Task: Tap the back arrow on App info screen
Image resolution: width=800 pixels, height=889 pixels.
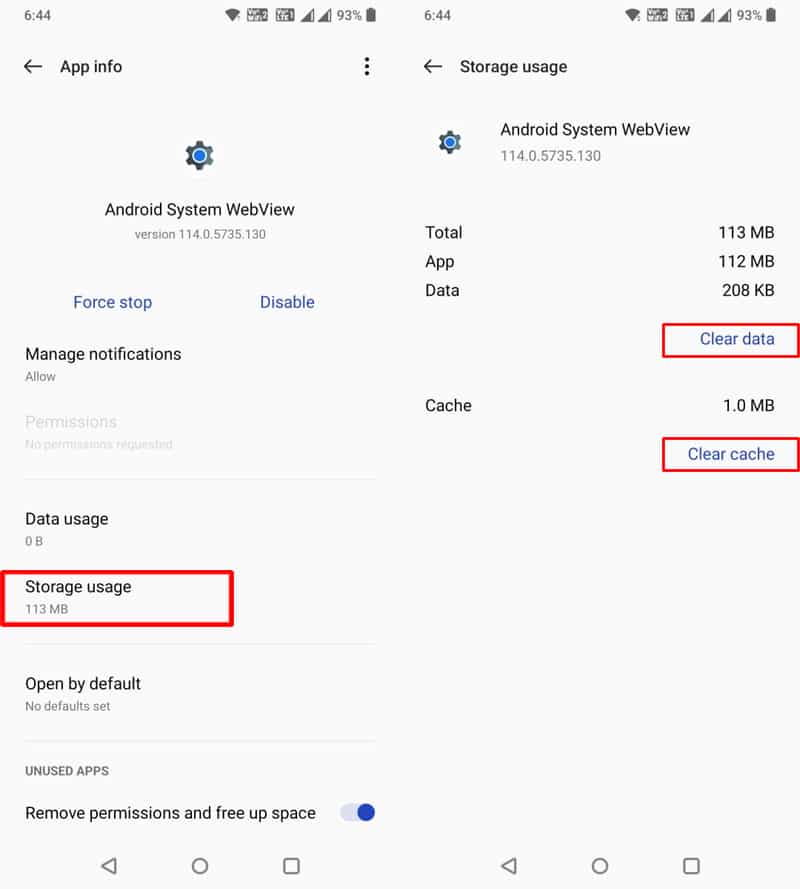Action: tap(33, 66)
